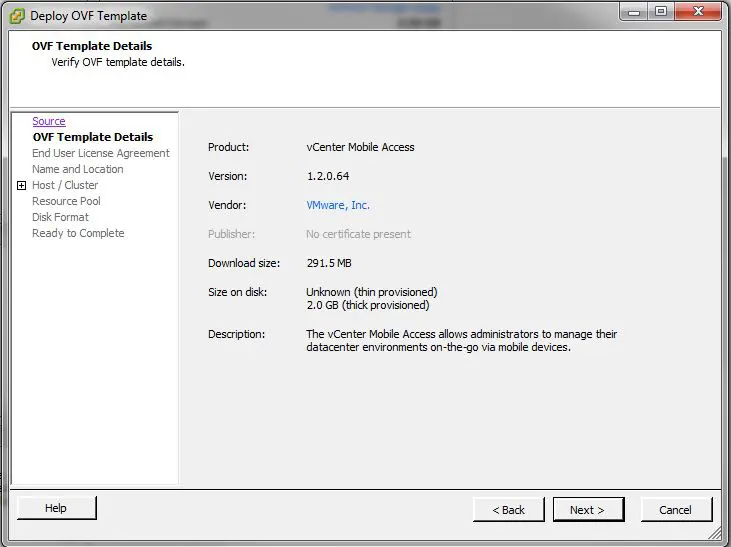Click the 'Description:' label
The image size is (731, 547).
coord(236,334)
